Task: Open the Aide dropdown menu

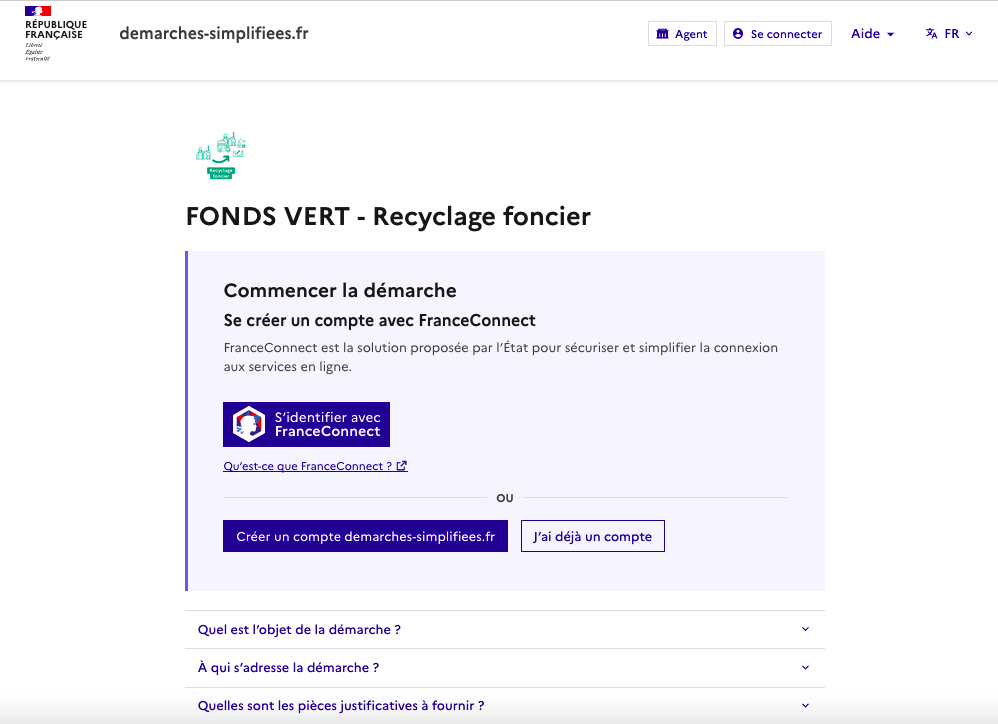Action: pos(872,34)
